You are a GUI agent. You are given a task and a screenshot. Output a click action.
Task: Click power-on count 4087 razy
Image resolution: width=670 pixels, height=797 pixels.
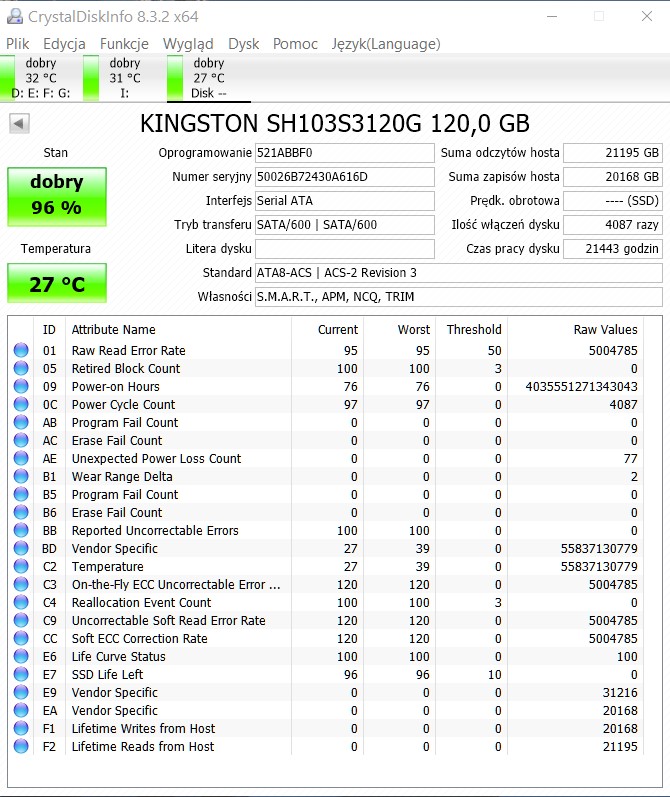click(613, 225)
